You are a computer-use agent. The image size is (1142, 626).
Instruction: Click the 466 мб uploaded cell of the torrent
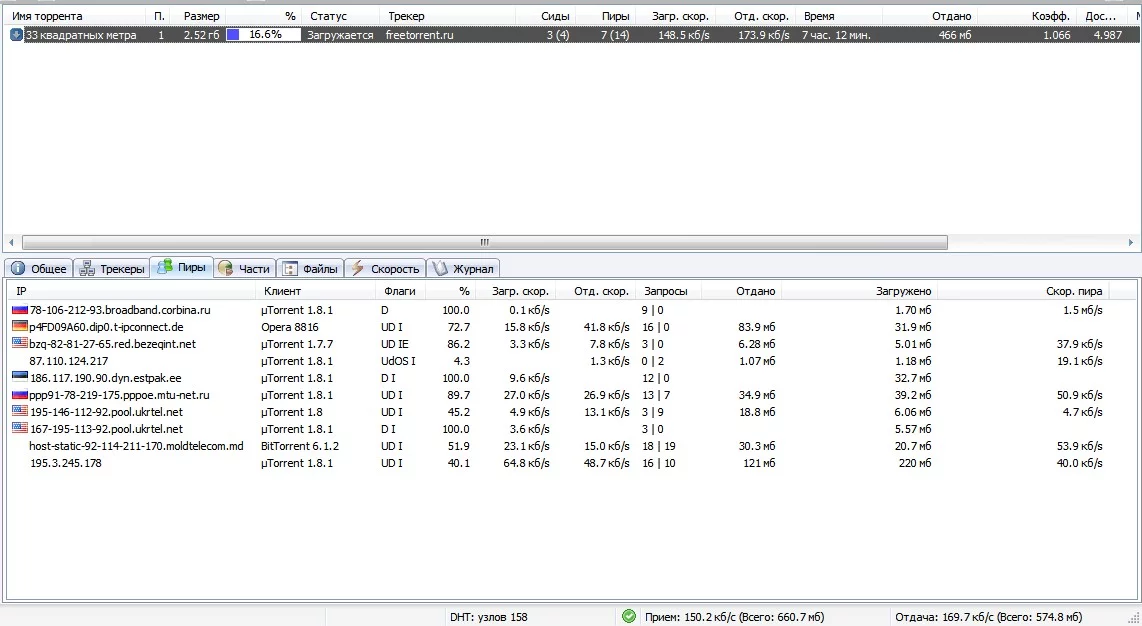click(955, 35)
